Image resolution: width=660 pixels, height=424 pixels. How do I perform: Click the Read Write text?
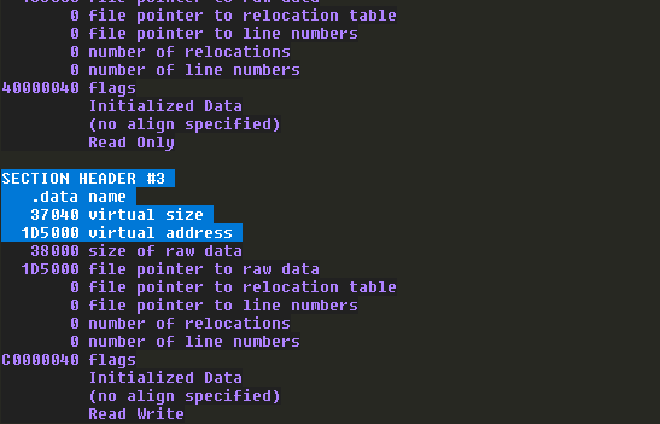[x=136, y=414]
